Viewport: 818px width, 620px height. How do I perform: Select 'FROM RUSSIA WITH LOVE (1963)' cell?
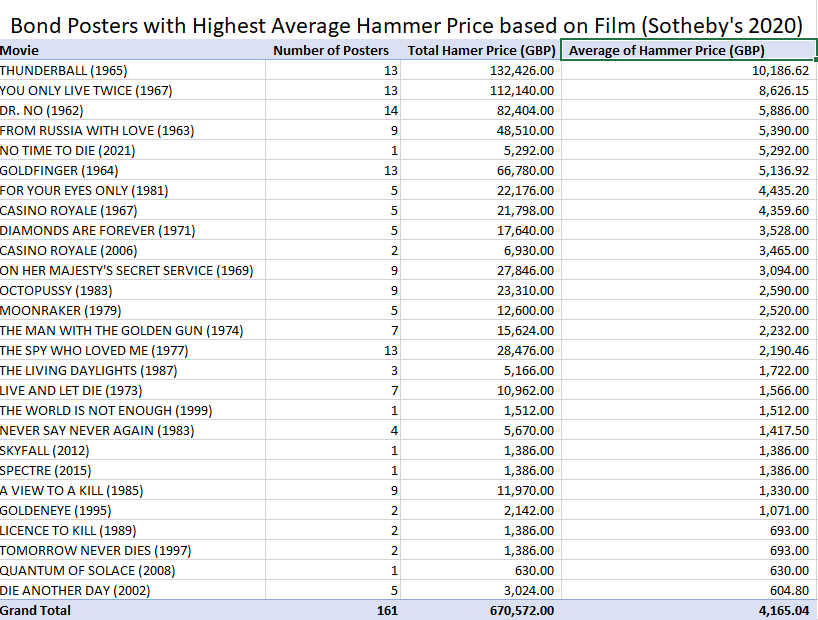click(97, 130)
